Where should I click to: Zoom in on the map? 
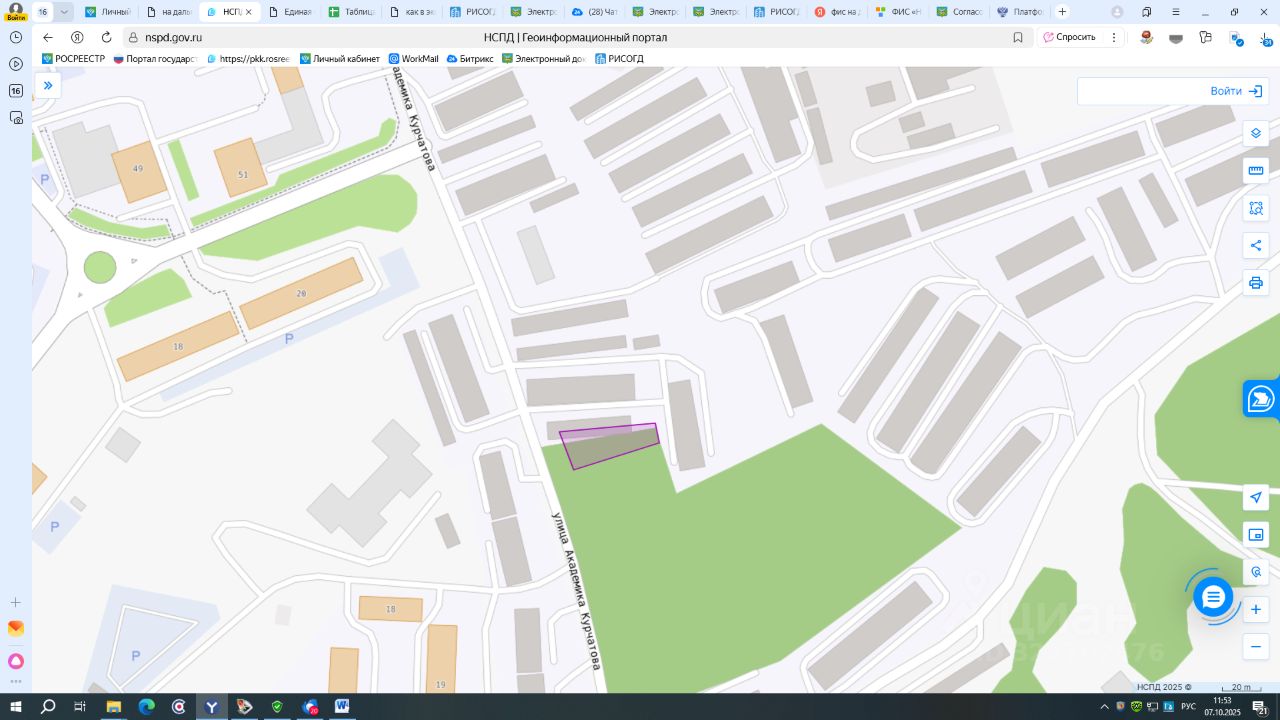[1256, 609]
